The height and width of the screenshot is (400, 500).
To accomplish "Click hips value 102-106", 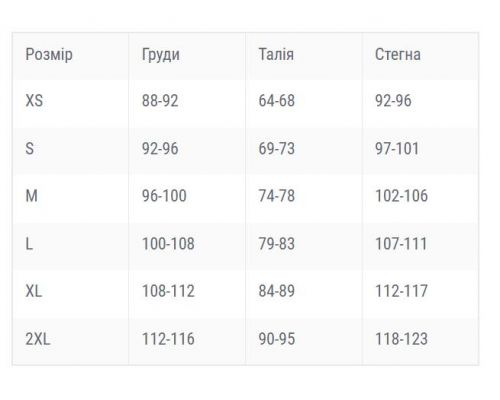I will (x=401, y=196).
